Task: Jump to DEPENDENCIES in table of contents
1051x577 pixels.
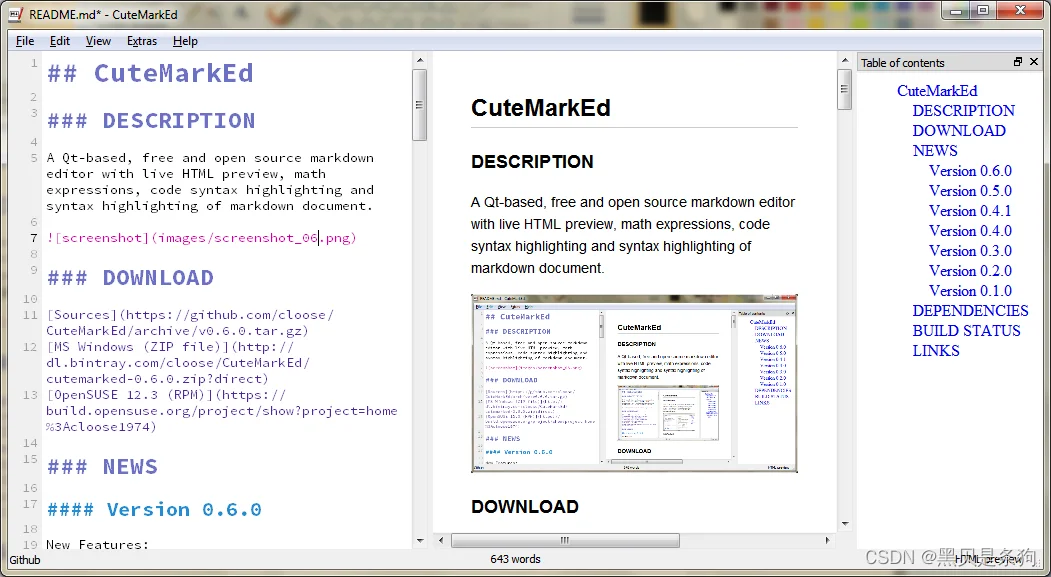Action: 970,311
